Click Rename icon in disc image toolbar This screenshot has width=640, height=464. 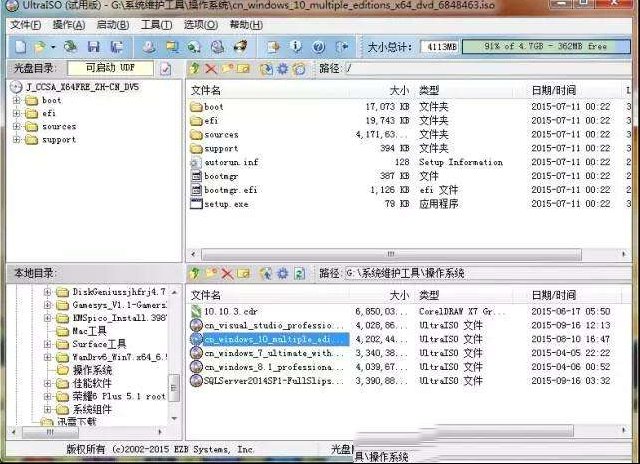[x=244, y=69]
